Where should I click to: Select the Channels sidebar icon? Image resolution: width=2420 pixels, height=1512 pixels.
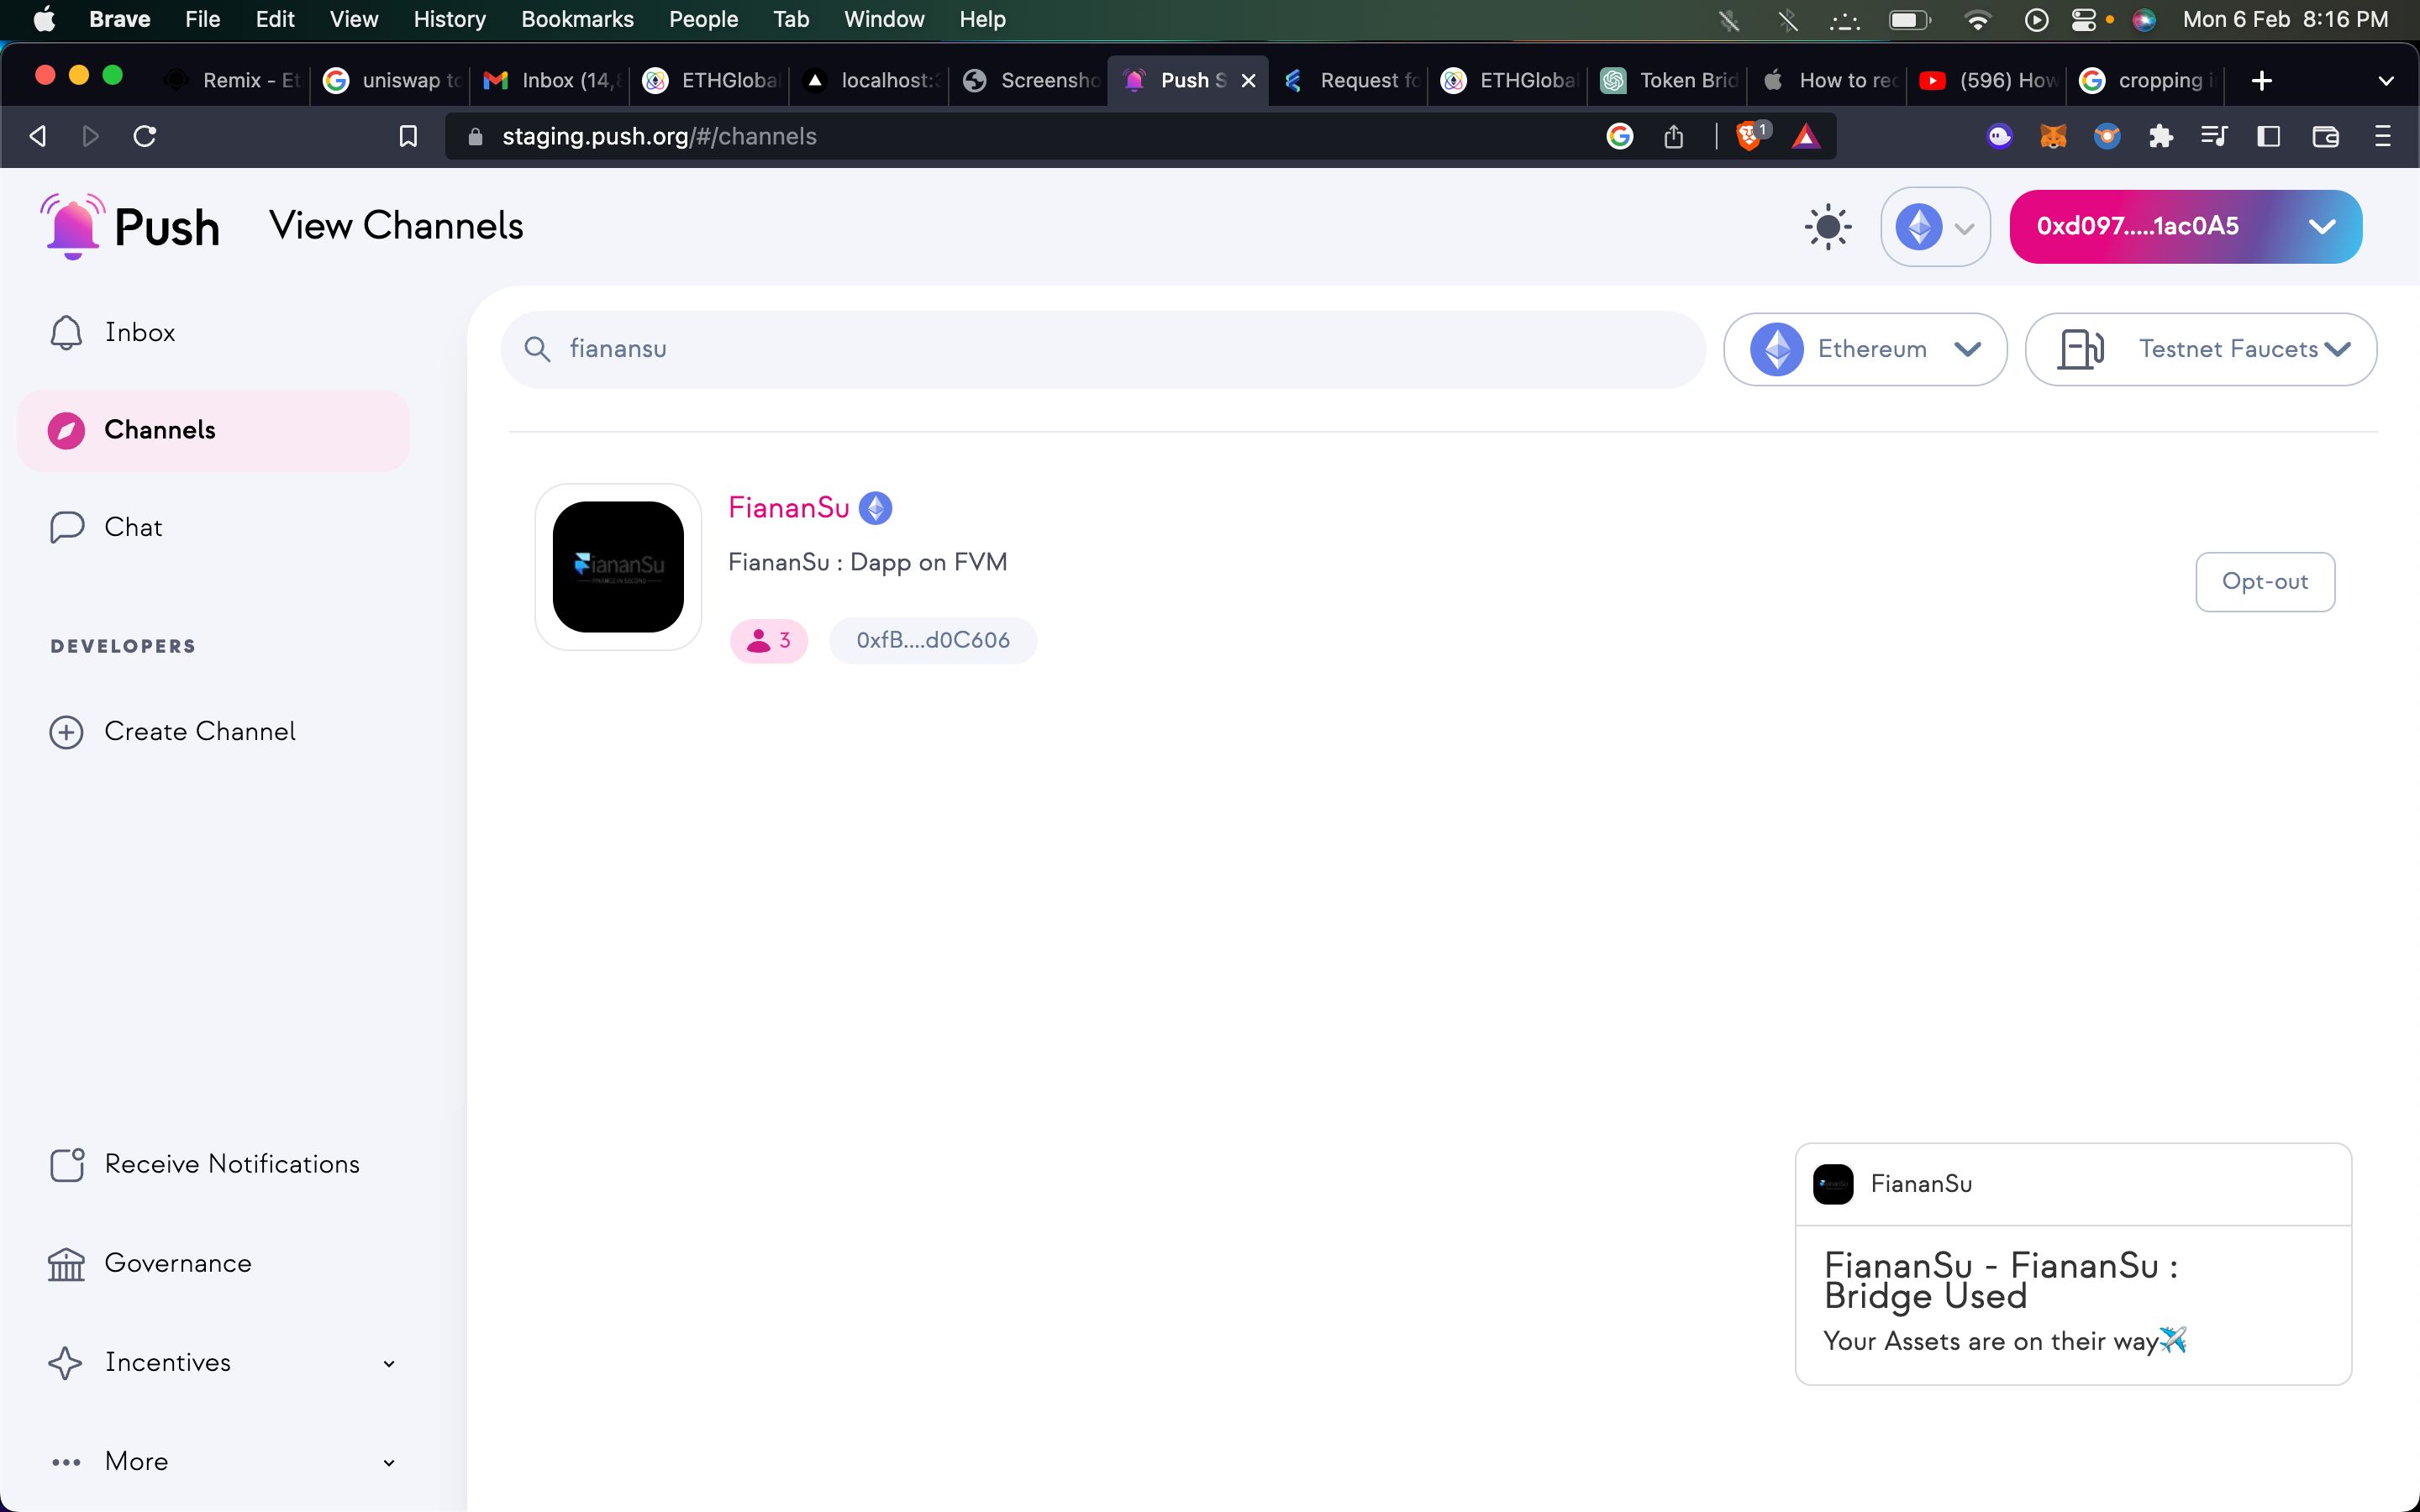click(x=66, y=430)
